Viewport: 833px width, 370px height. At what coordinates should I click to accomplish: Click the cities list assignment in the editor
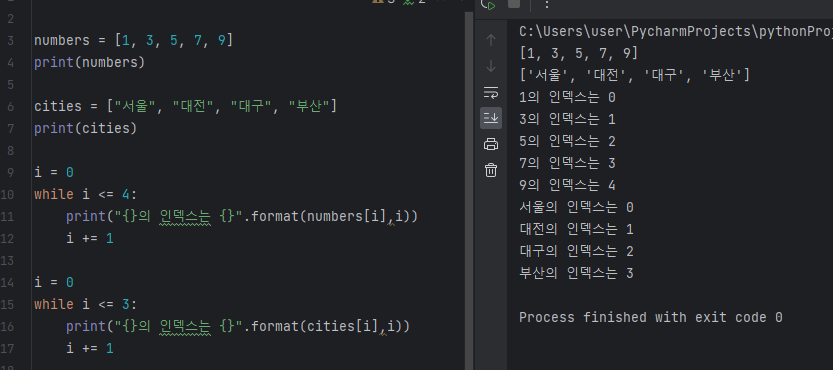tap(185, 106)
